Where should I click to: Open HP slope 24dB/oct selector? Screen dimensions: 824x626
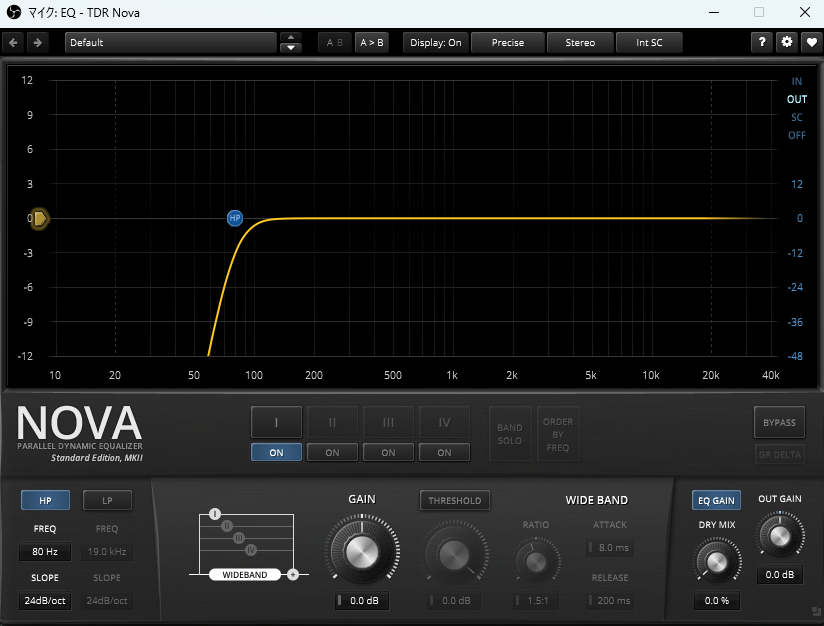tap(45, 600)
